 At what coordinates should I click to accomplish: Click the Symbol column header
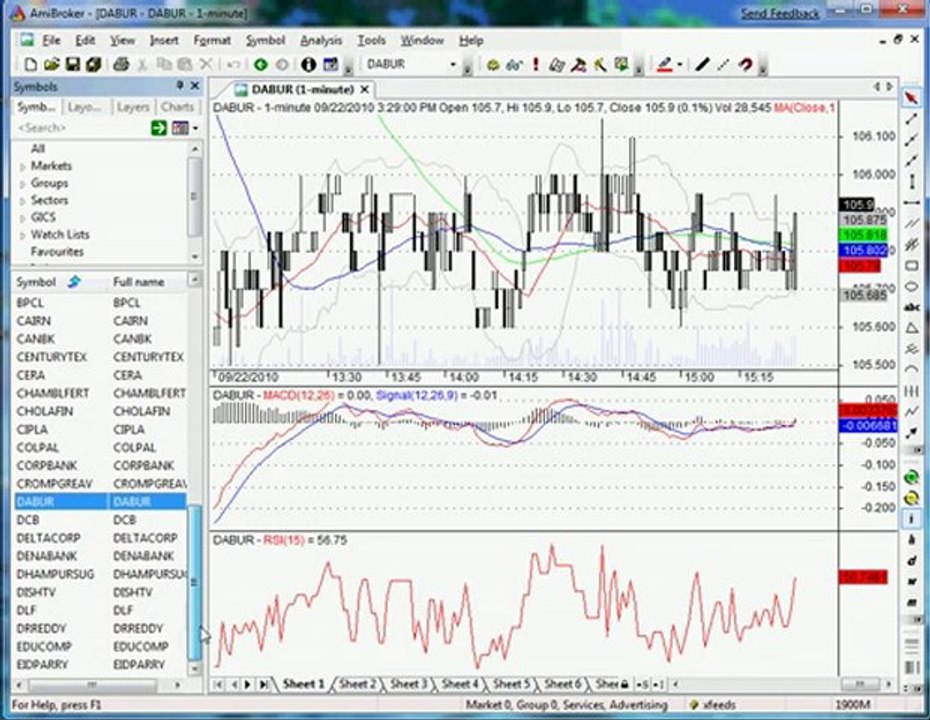click(36, 282)
